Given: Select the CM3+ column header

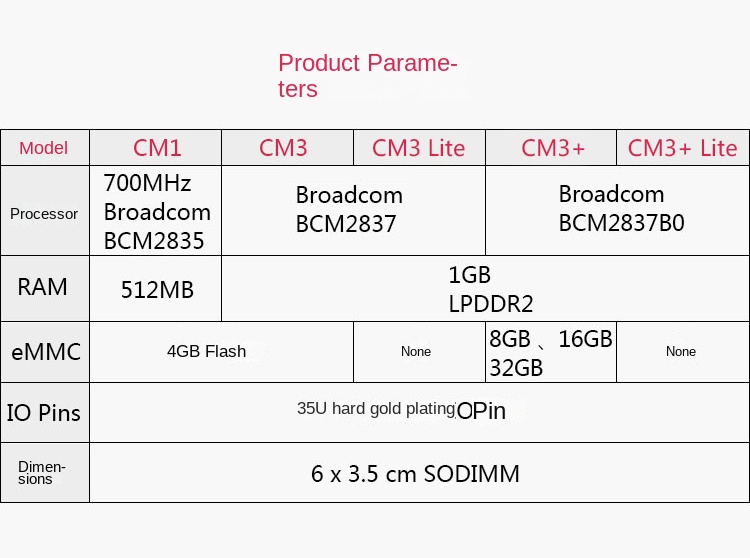Looking at the screenshot, I should point(553,148).
